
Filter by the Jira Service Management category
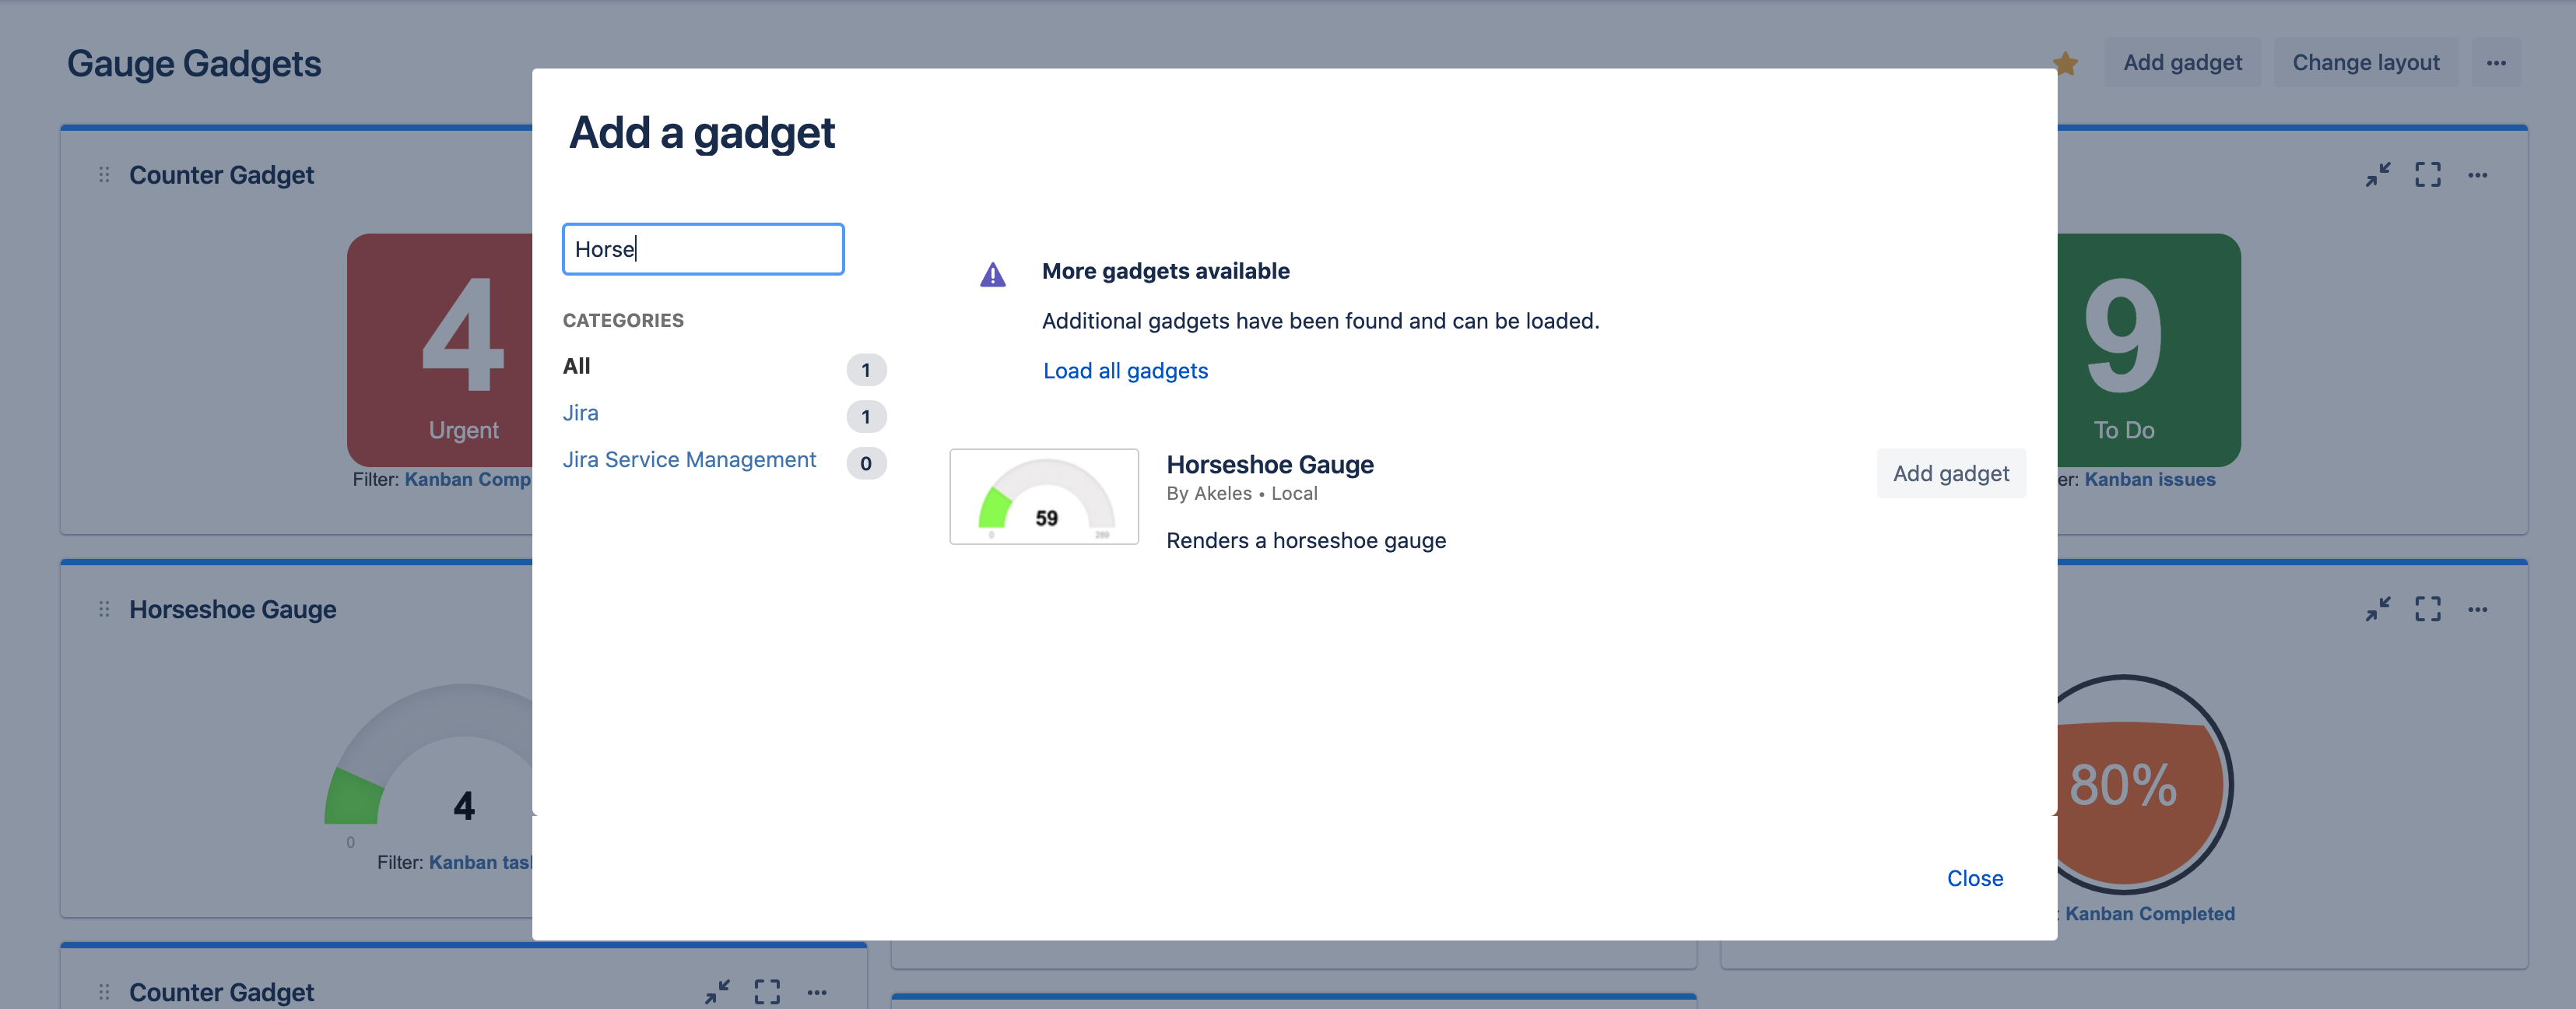click(689, 460)
